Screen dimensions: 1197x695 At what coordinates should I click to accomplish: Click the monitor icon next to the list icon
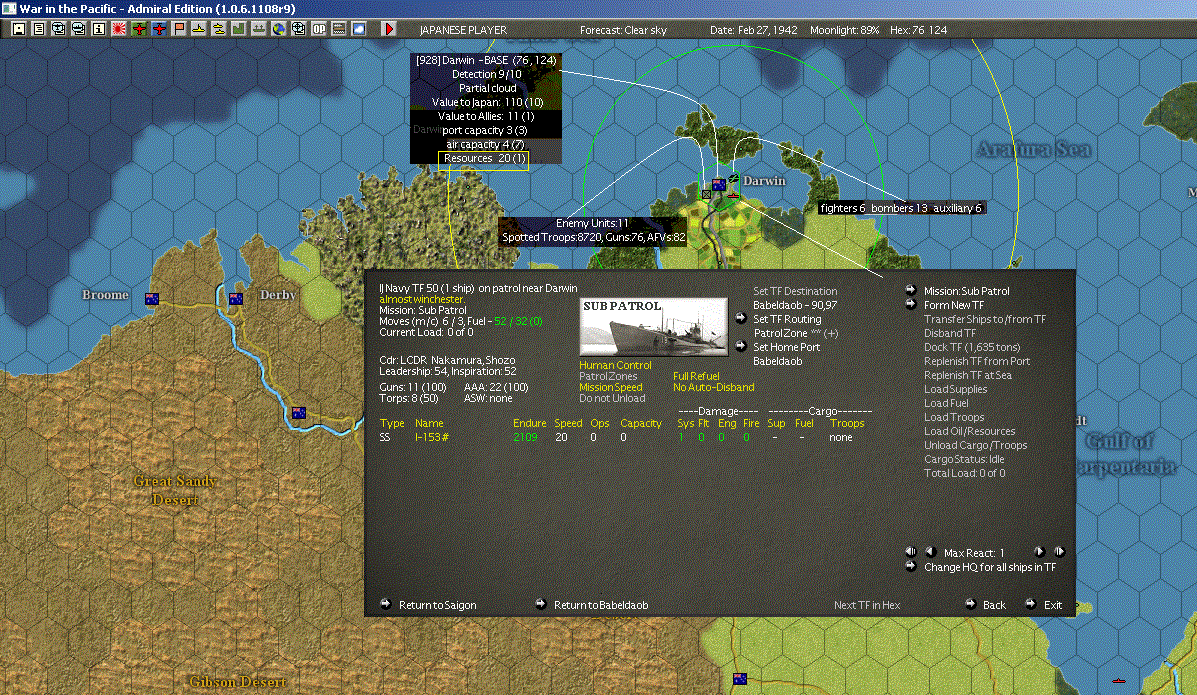coord(59,29)
